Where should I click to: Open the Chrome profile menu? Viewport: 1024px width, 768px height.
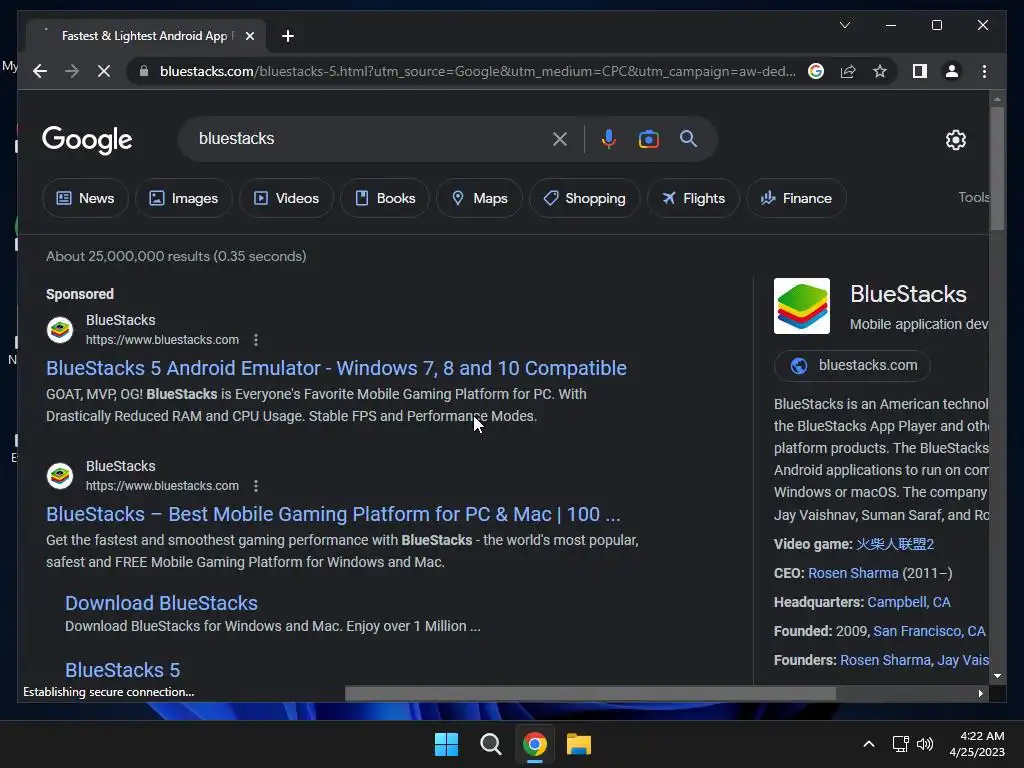tap(952, 71)
